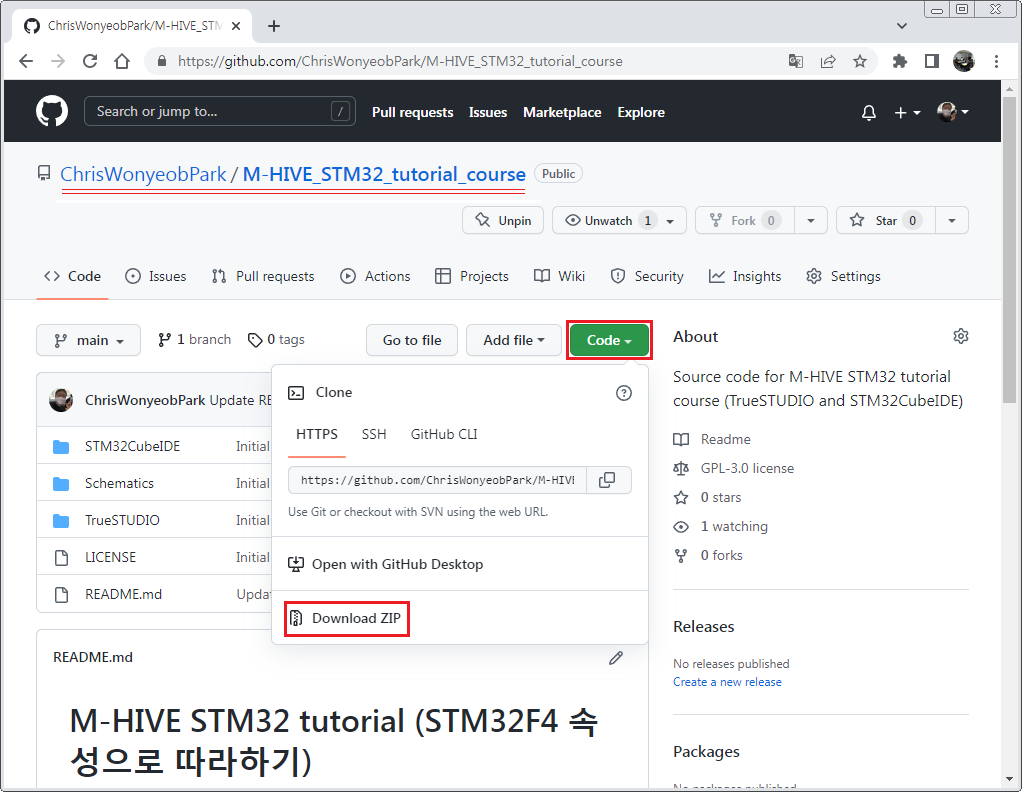
Task: Click the translate page icon in address bar
Action: click(x=795, y=61)
